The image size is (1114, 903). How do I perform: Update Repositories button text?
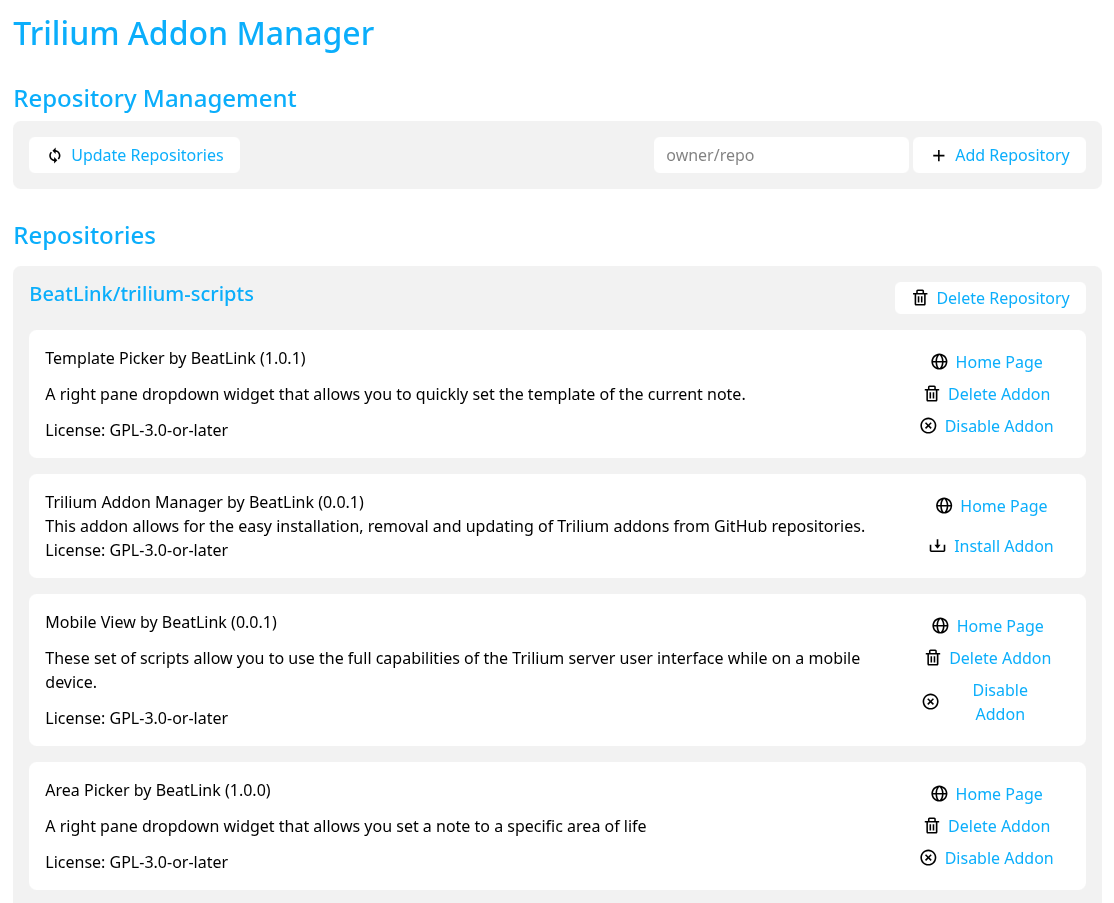[x=147, y=155]
